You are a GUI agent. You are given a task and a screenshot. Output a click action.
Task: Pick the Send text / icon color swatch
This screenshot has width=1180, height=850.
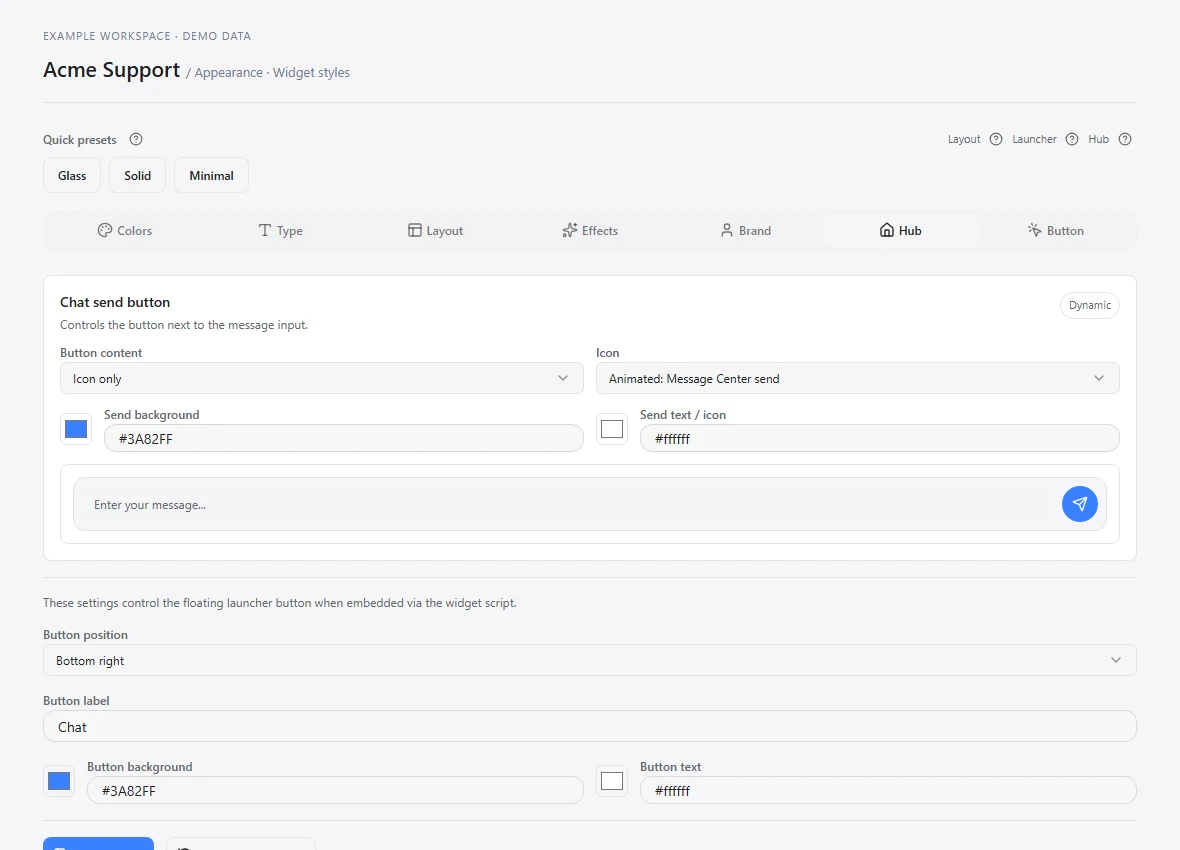pyautogui.click(x=612, y=429)
